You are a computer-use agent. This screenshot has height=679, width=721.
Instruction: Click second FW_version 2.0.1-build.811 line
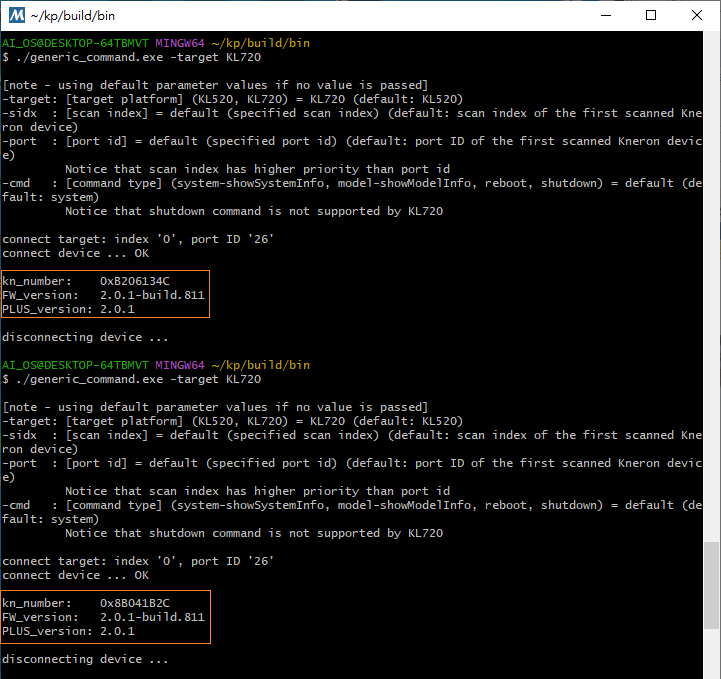pyautogui.click(x=103, y=617)
